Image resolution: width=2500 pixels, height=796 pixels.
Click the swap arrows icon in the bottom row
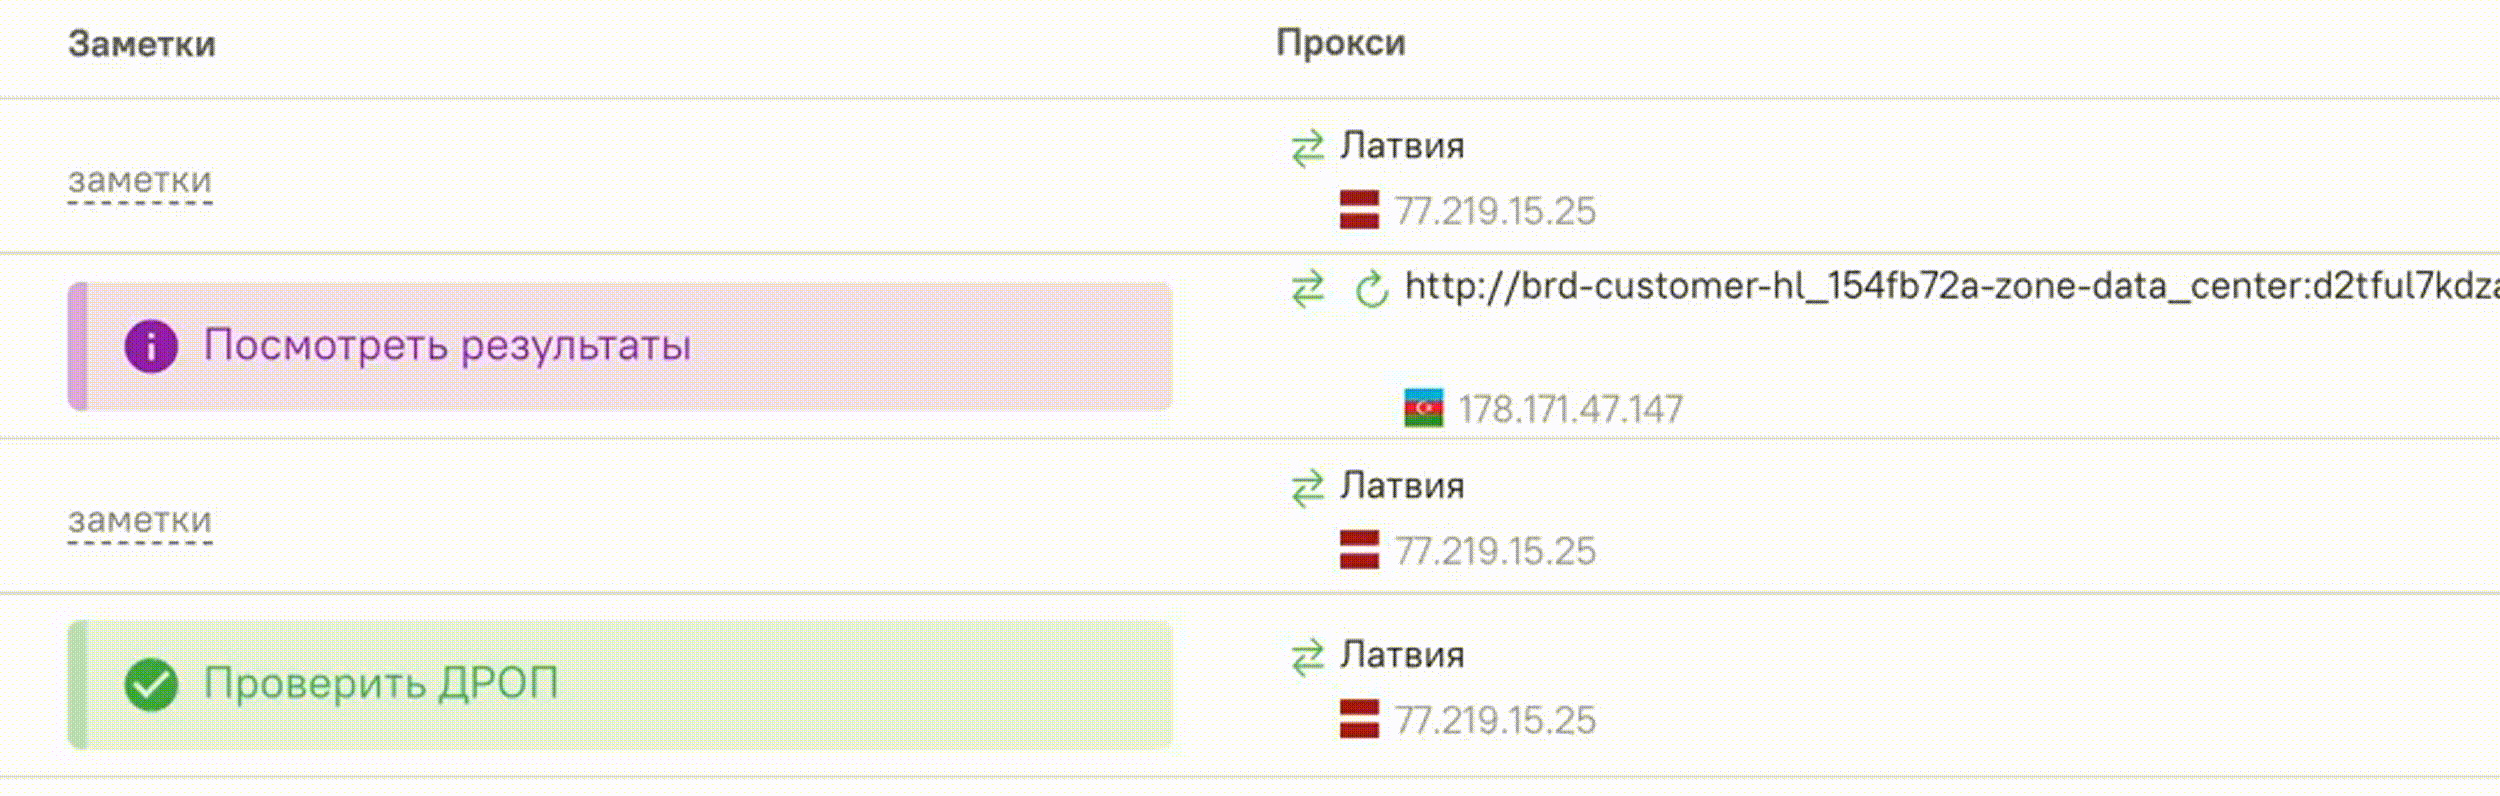pyautogui.click(x=1307, y=658)
